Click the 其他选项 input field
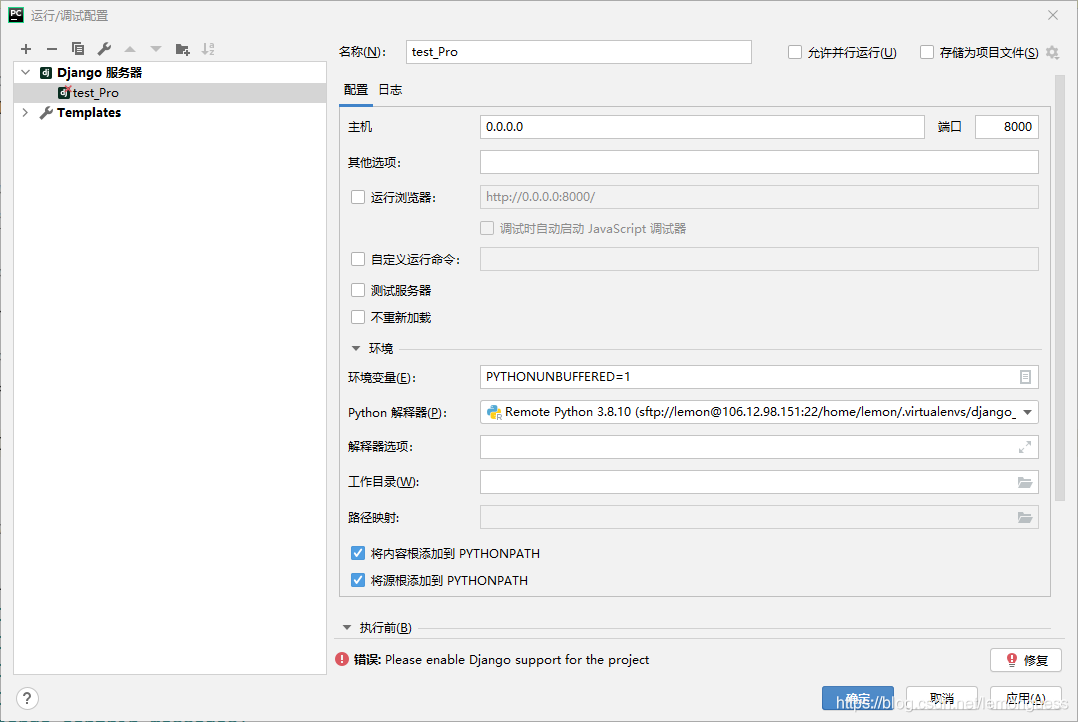 coord(759,162)
